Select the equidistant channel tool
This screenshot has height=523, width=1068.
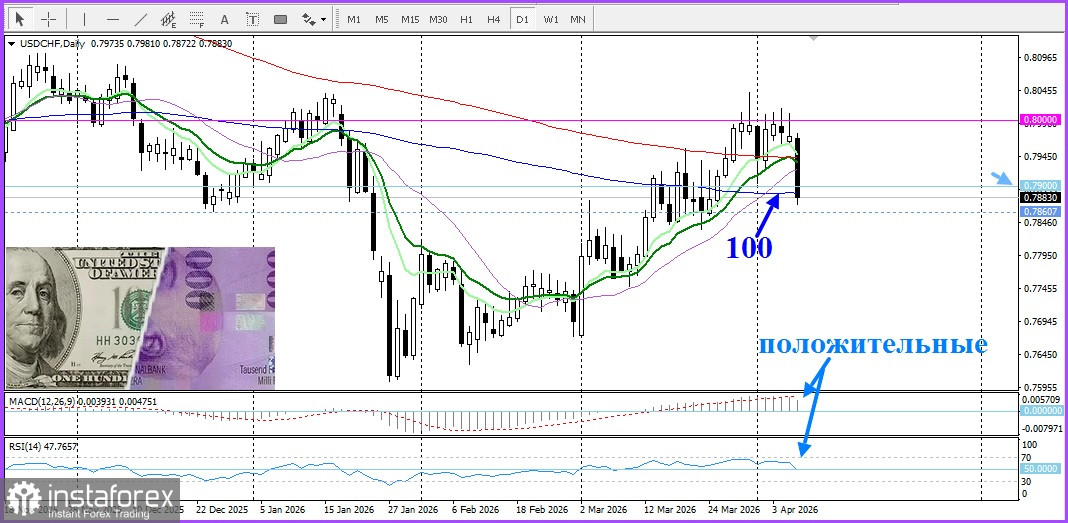[x=168, y=19]
